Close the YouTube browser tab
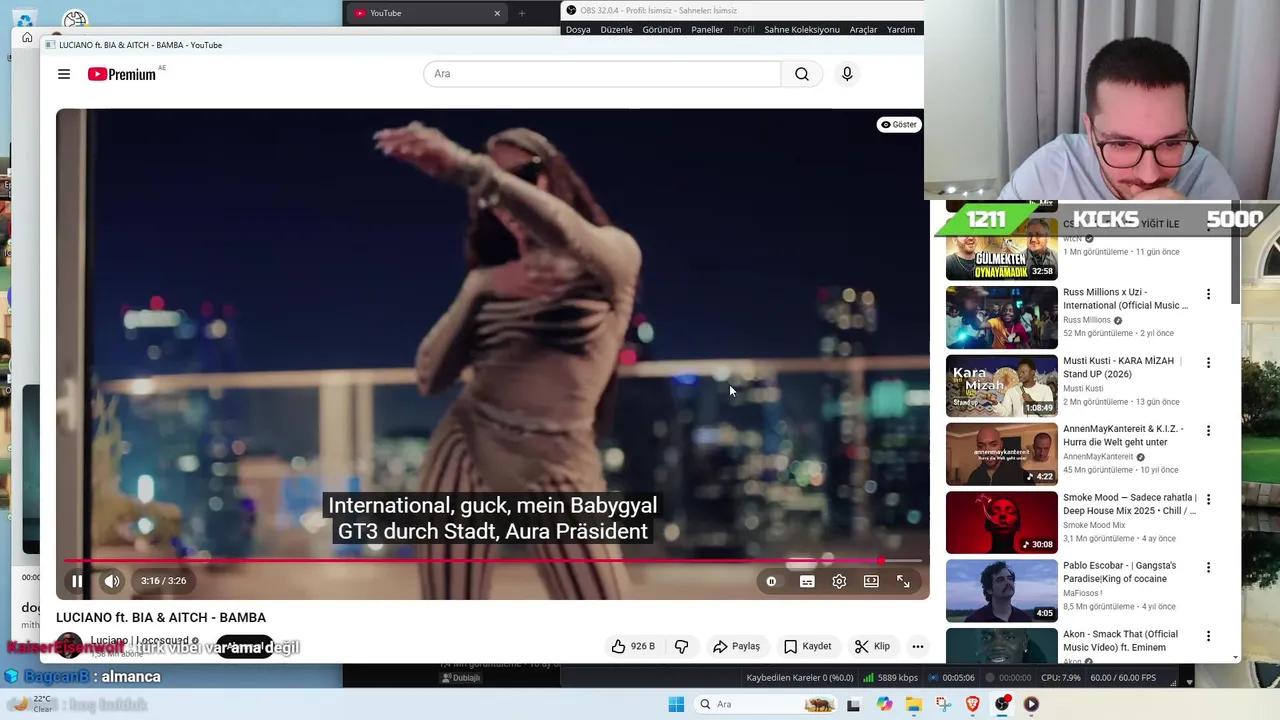 [497, 13]
